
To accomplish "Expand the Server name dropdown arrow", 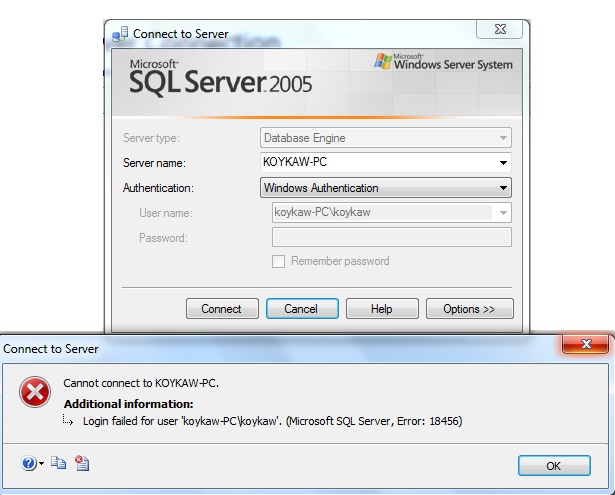I will click(x=503, y=162).
